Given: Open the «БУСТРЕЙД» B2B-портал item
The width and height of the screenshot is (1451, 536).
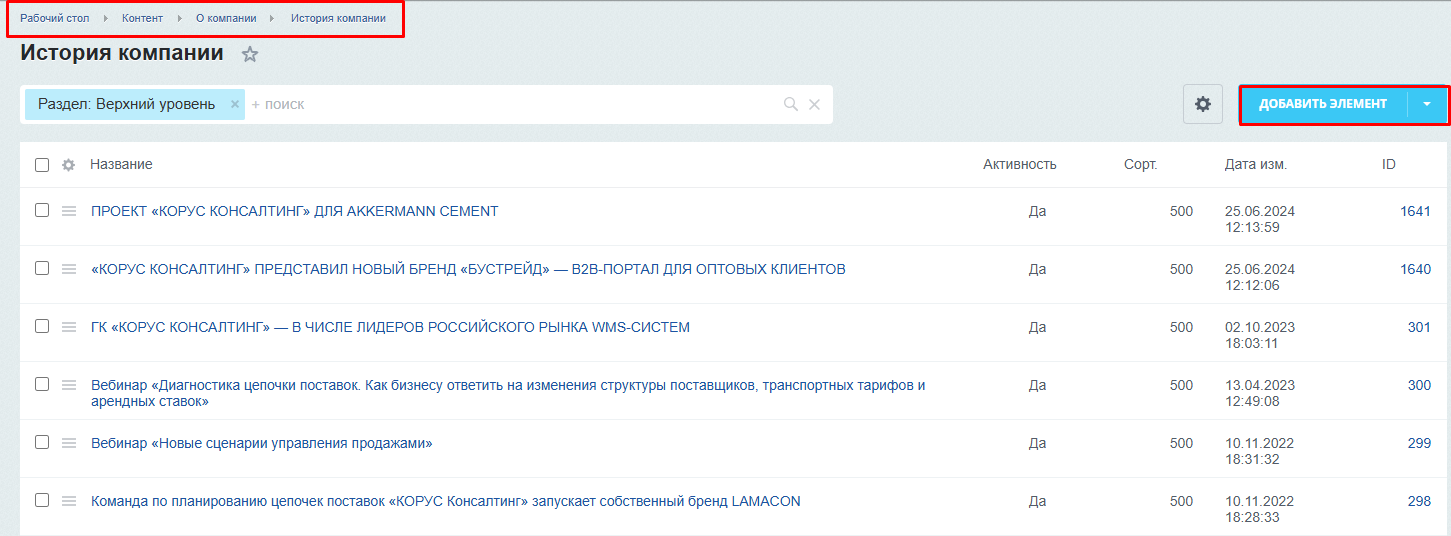Looking at the screenshot, I should (468, 269).
